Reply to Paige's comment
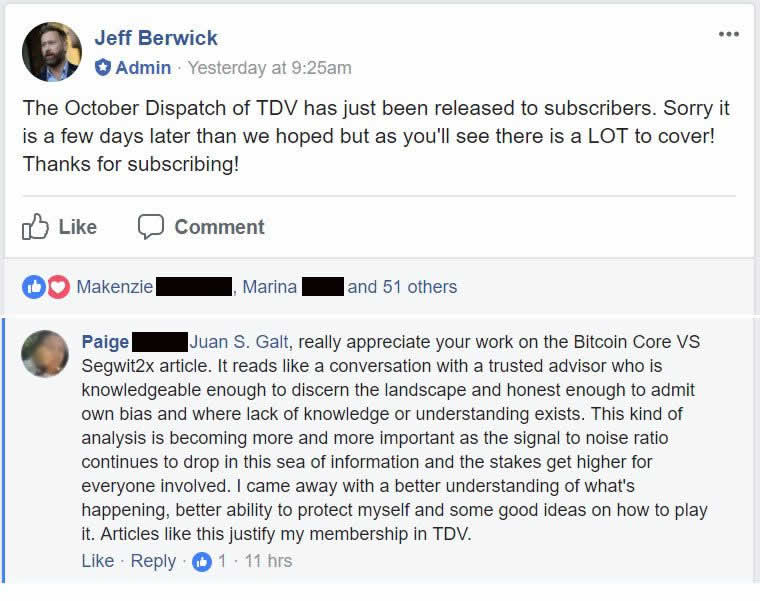Screen dimensions: 760x601 153,561
